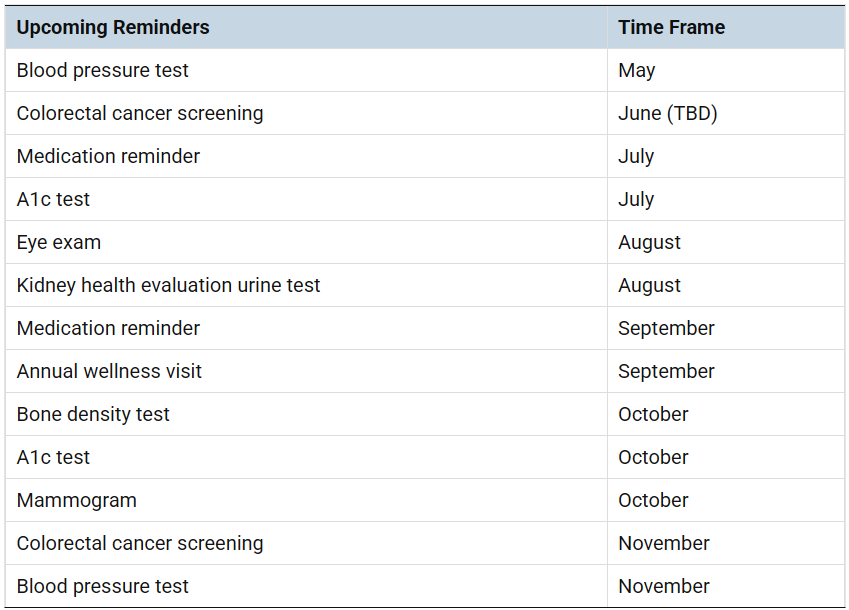
Task: Click the Upcoming Reminders column header
Action: pos(113,27)
